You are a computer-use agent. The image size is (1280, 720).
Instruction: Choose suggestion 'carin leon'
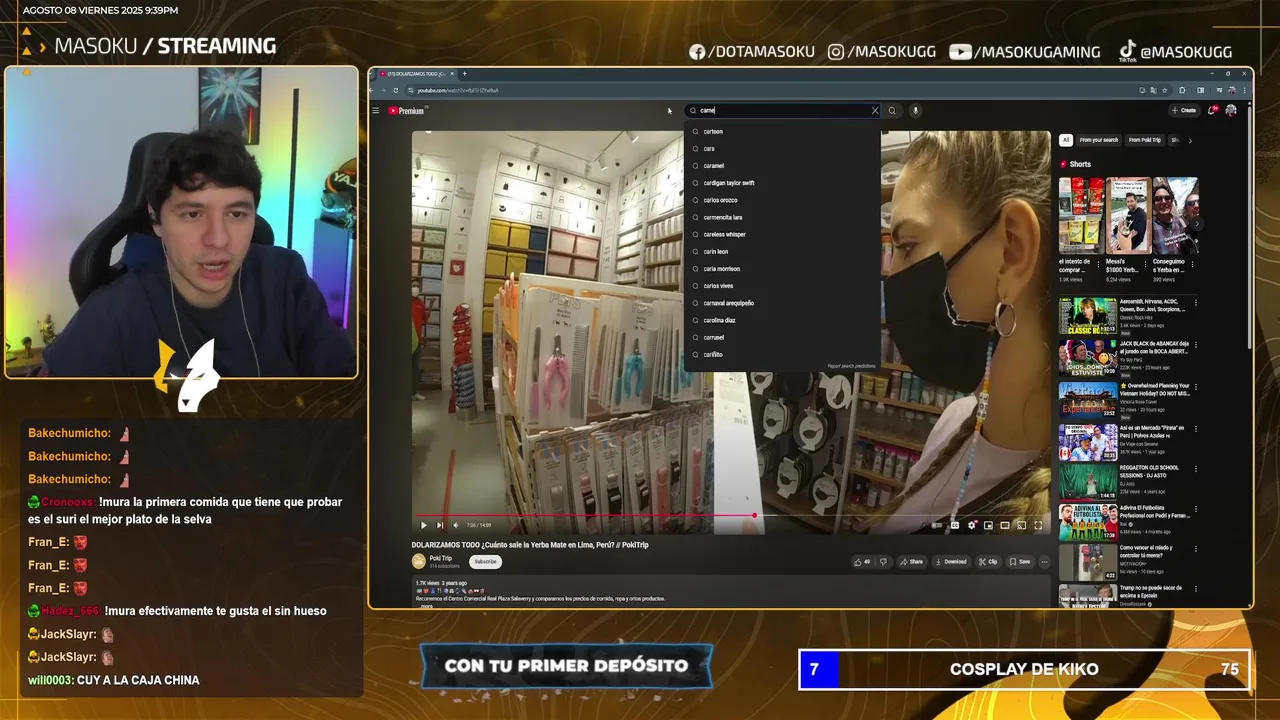[x=782, y=252]
